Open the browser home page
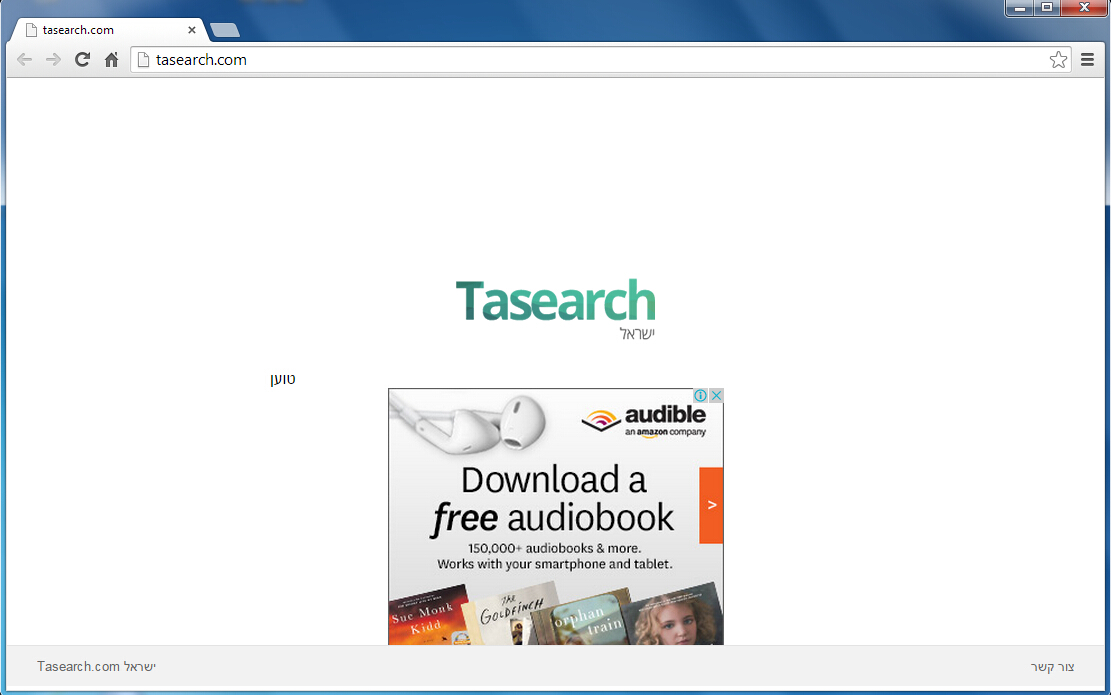This screenshot has height=695, width=1111. pos(111,60)
